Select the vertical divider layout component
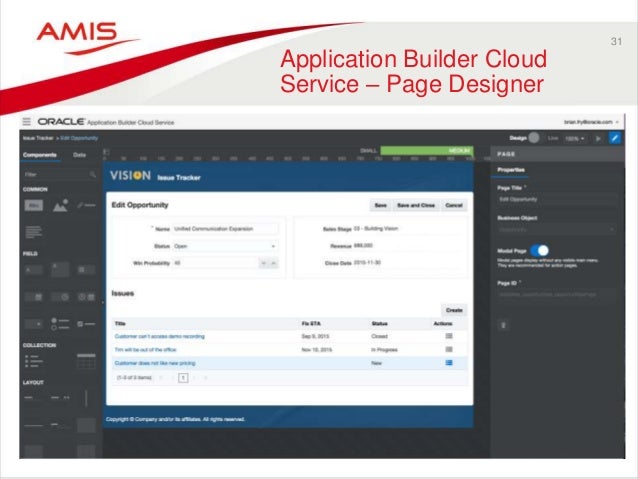 (x=86, y=398)
